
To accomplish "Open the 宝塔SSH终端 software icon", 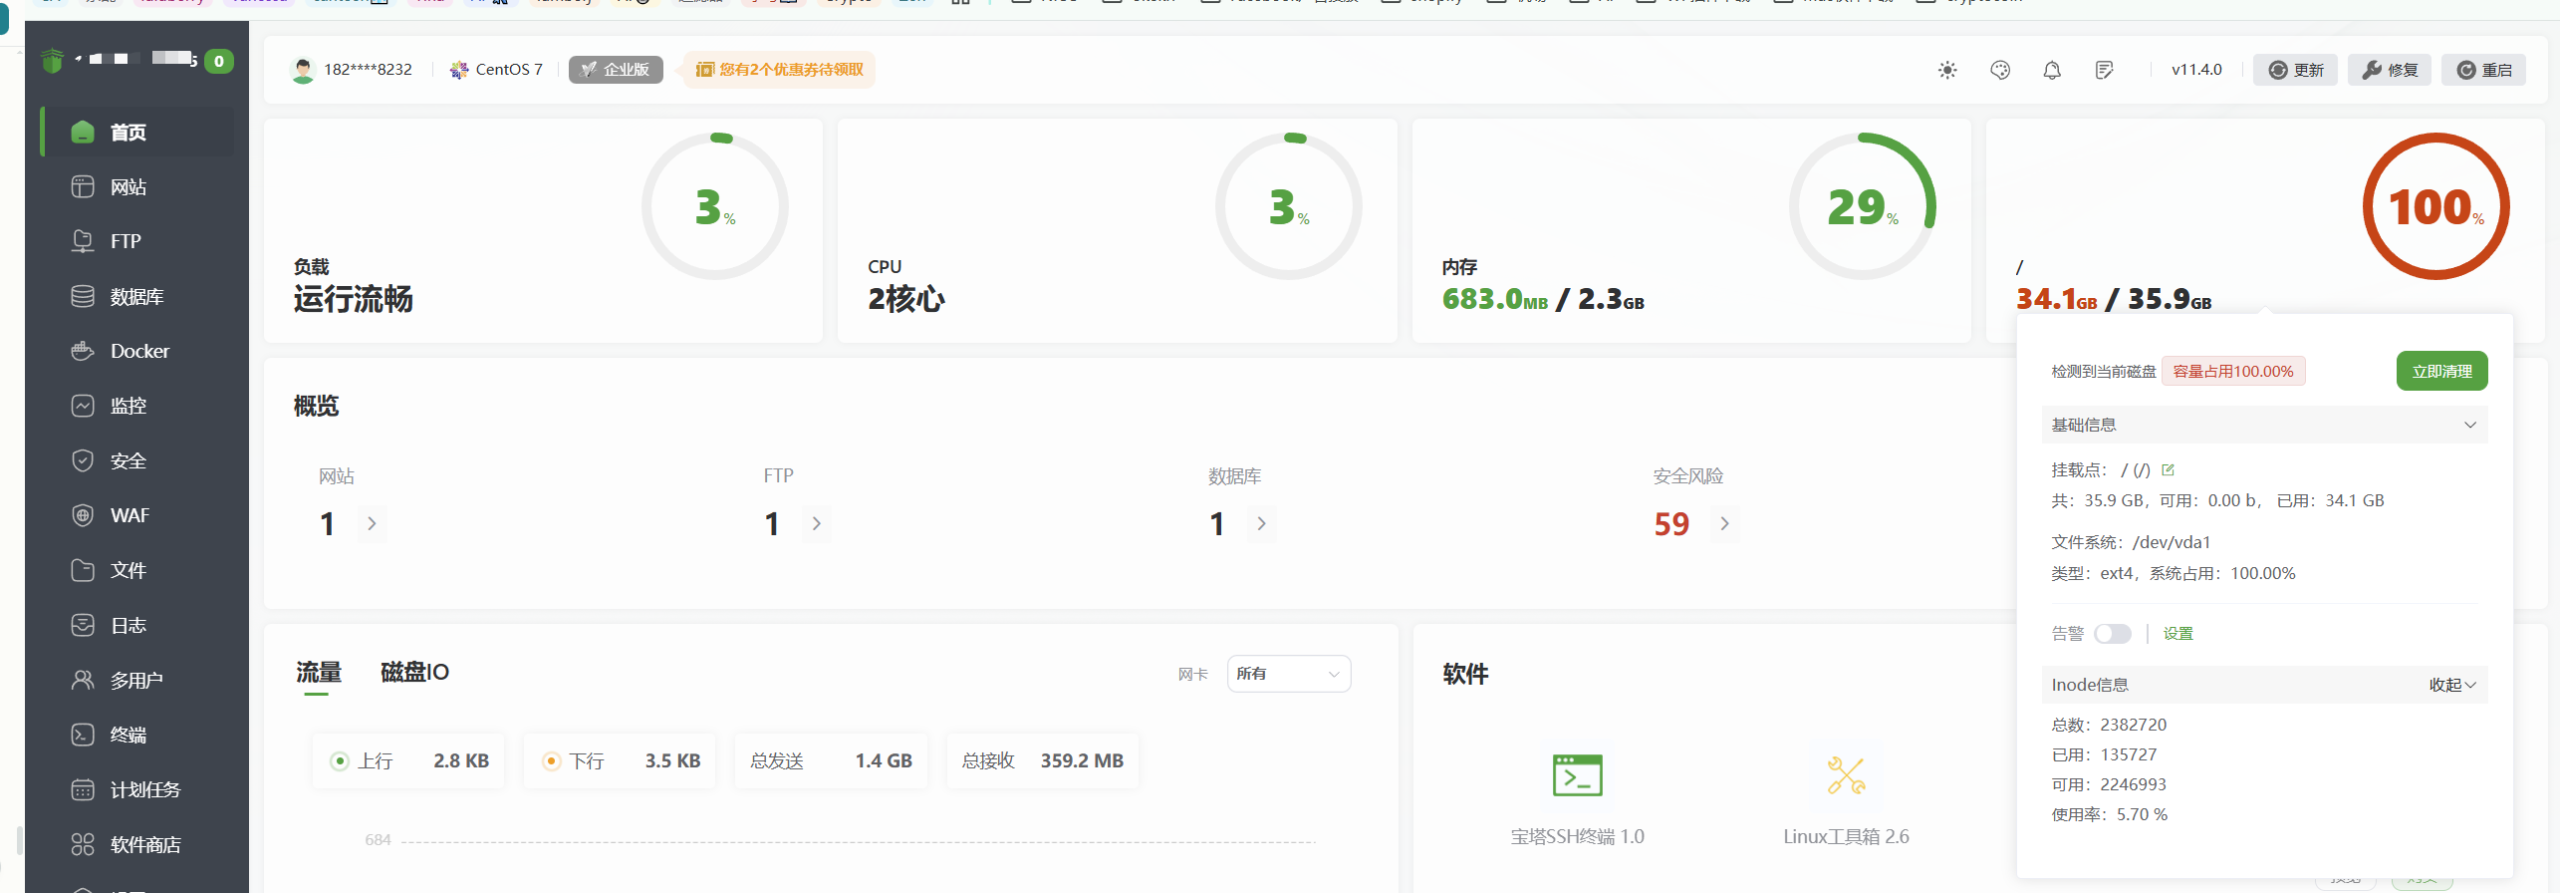I will click(x=1577, y=776).
